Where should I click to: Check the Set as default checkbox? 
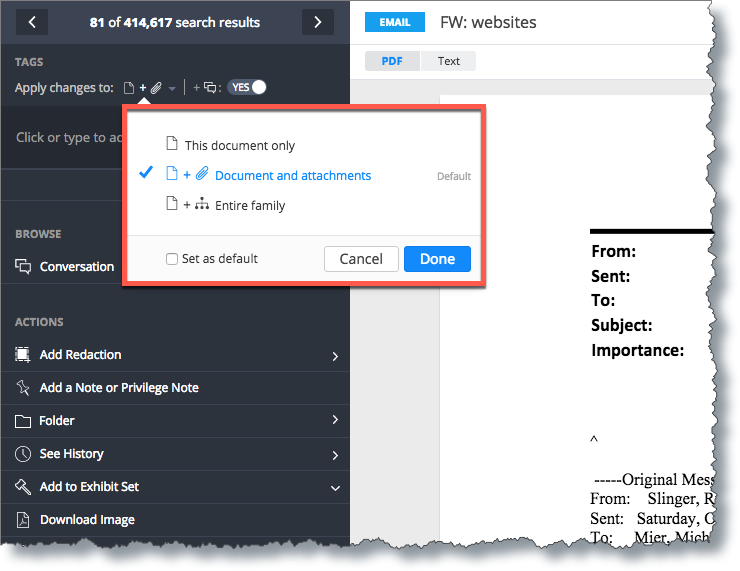pos(172,259)
